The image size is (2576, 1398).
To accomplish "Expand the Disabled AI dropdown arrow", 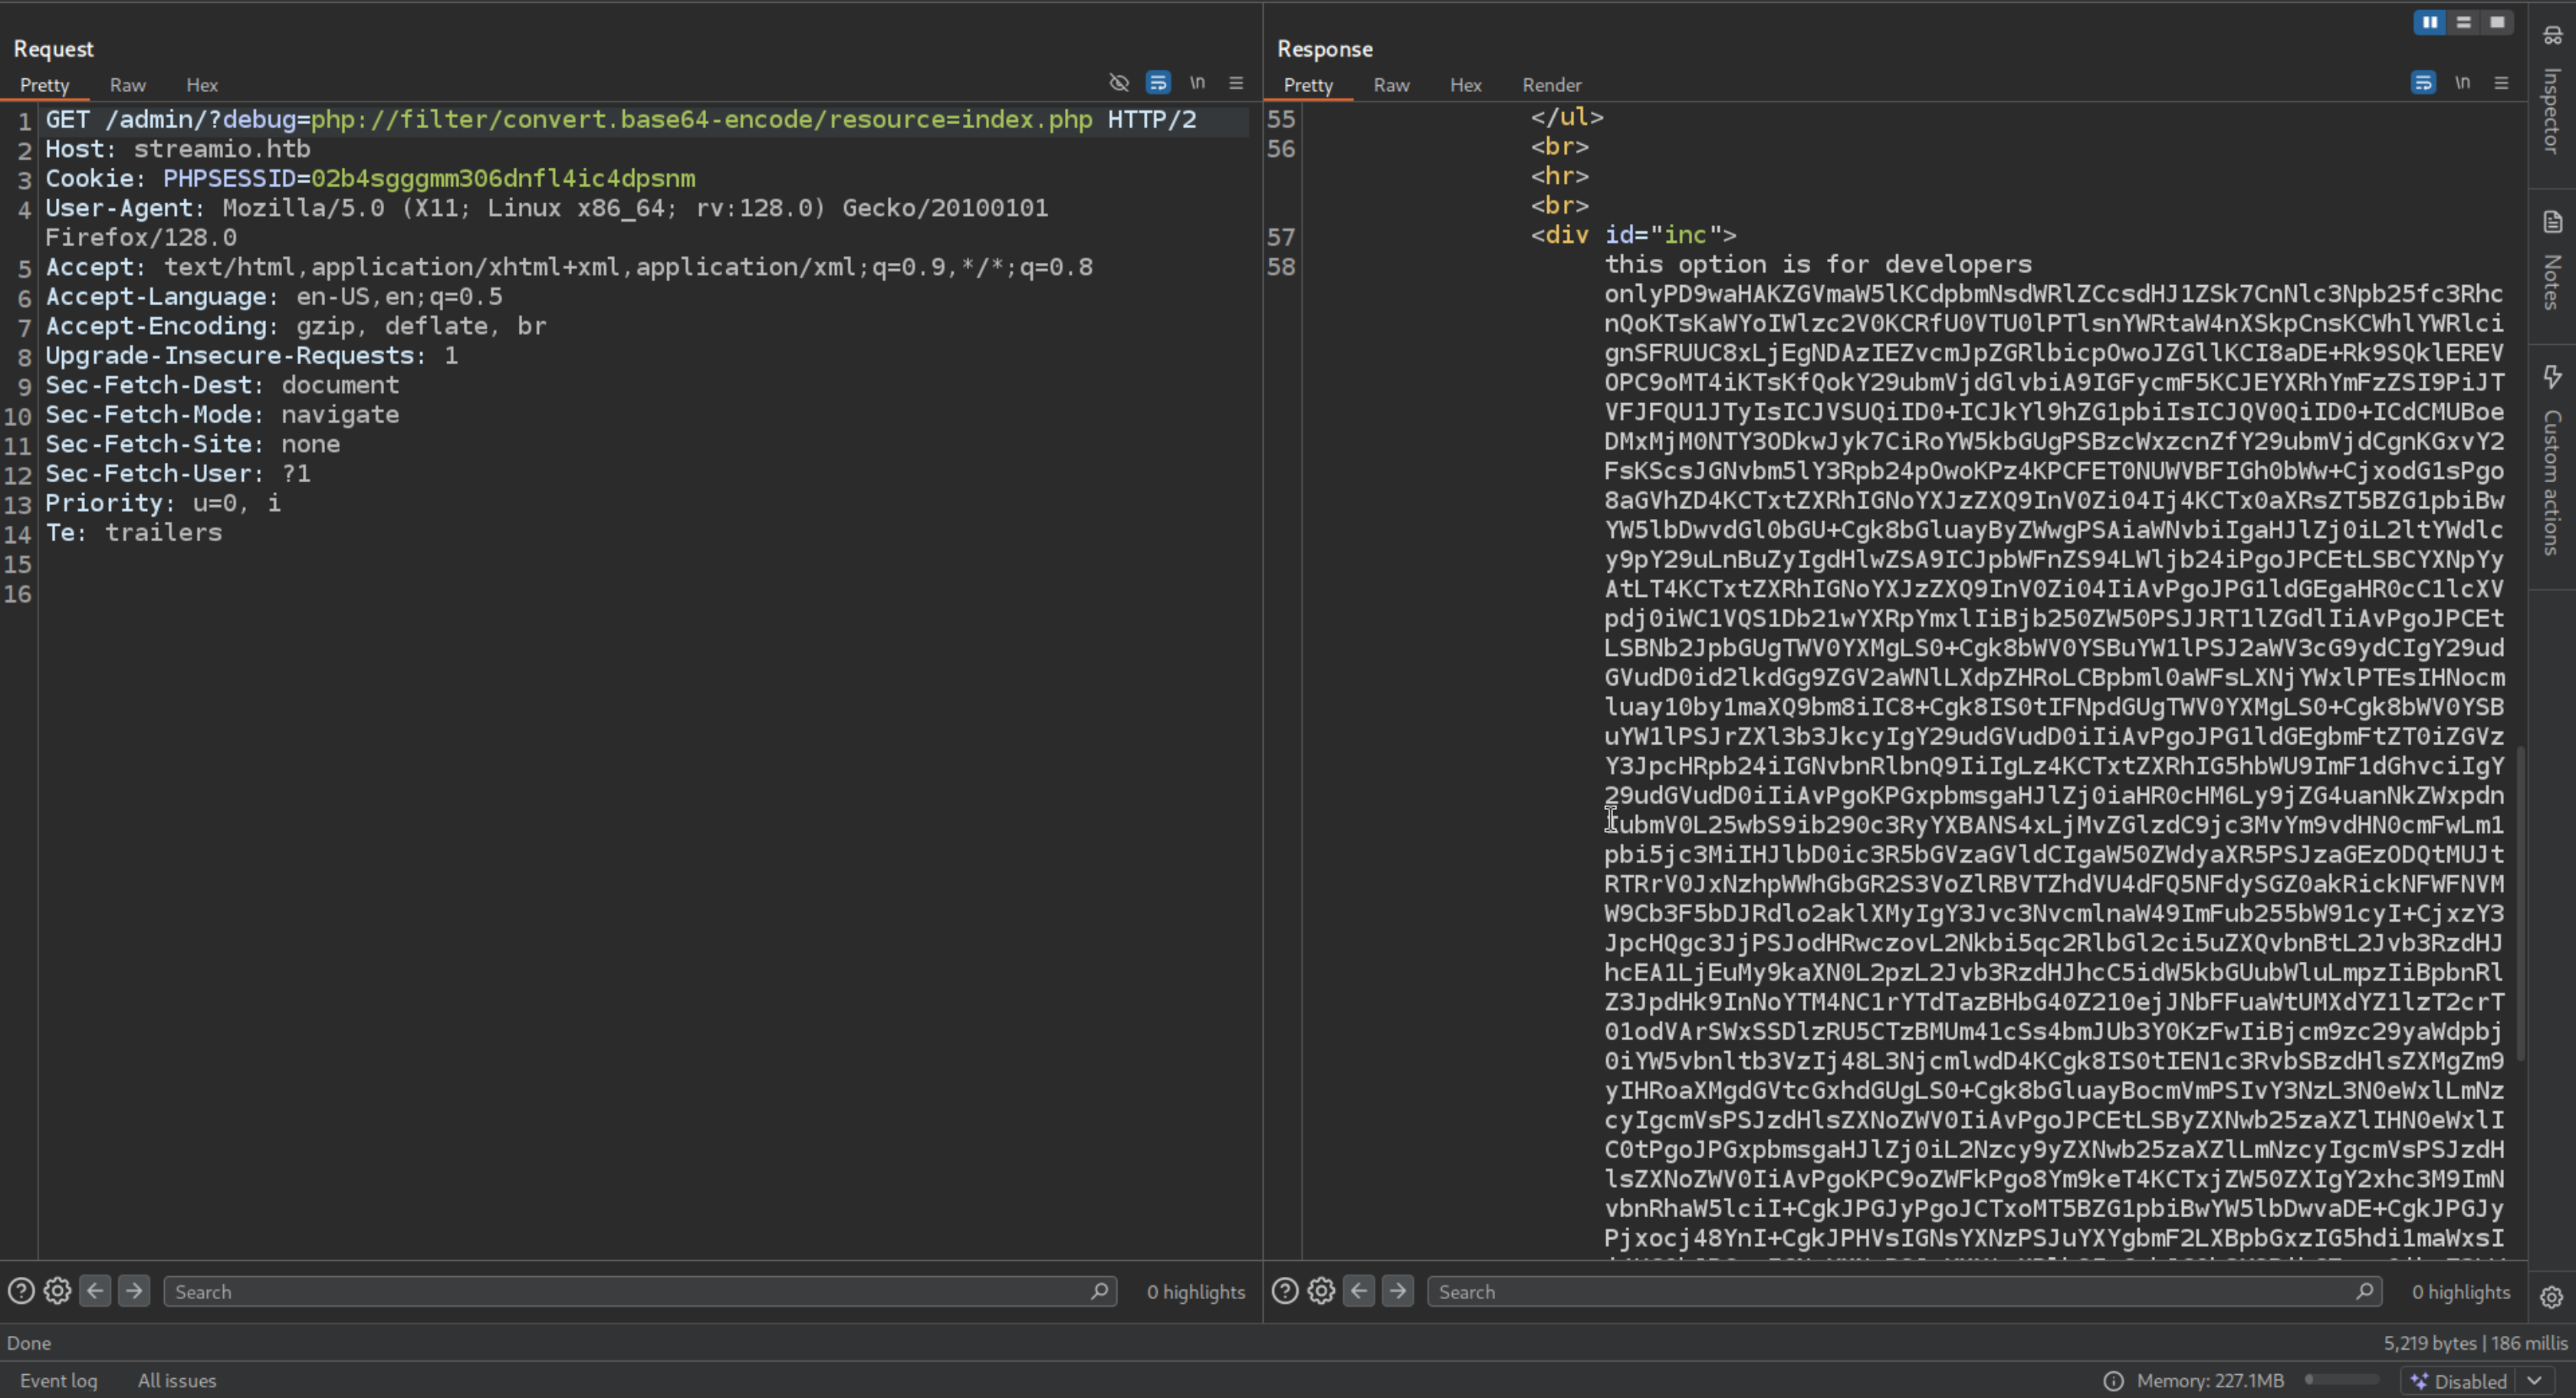I will point(2534,1381).
